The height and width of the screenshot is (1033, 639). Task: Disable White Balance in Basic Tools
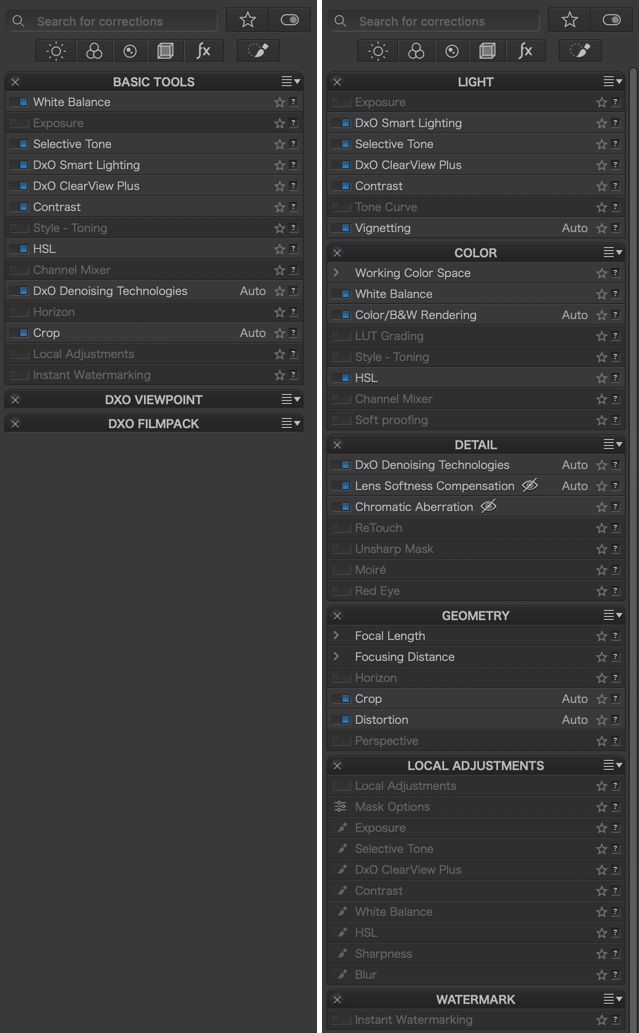(x=20, y=102)
